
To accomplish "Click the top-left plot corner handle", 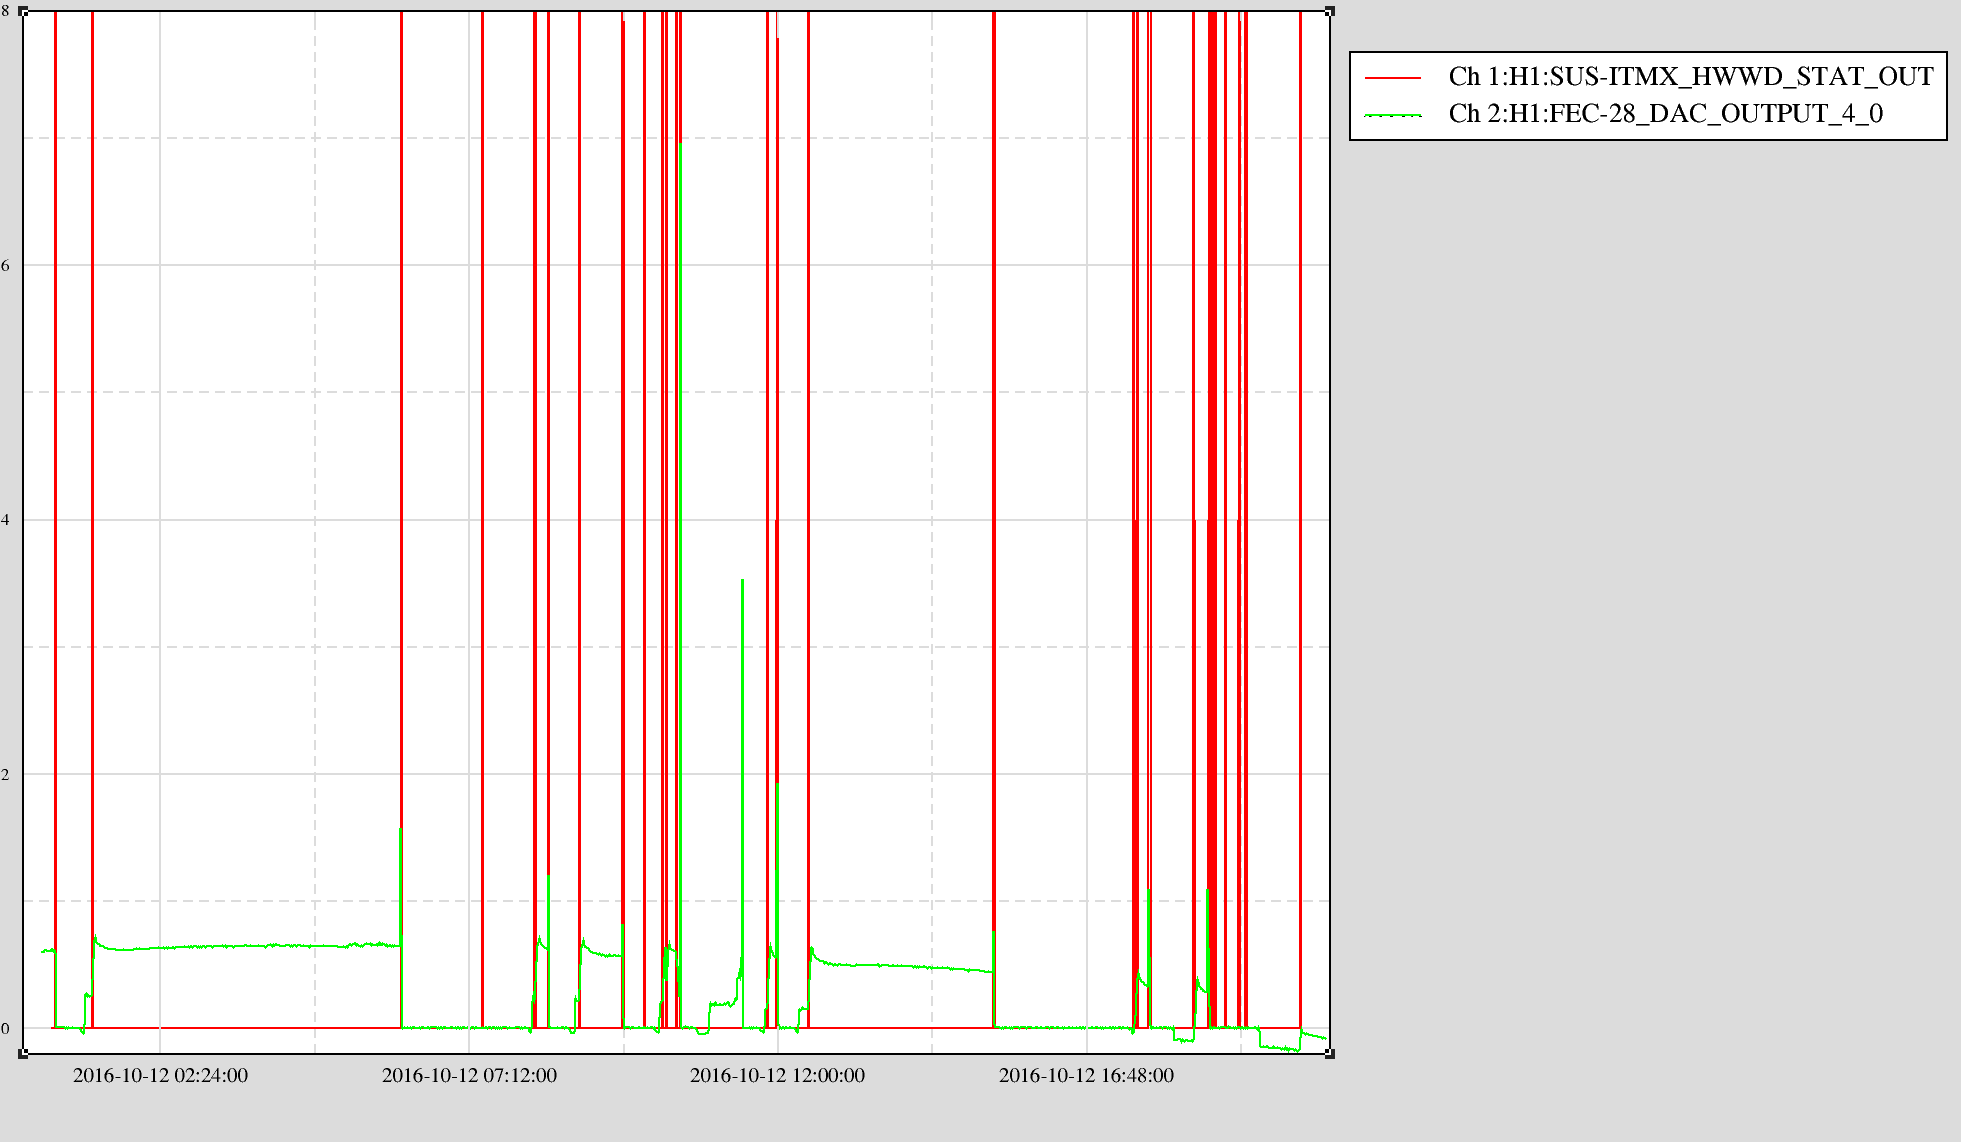I will [23, 11].
